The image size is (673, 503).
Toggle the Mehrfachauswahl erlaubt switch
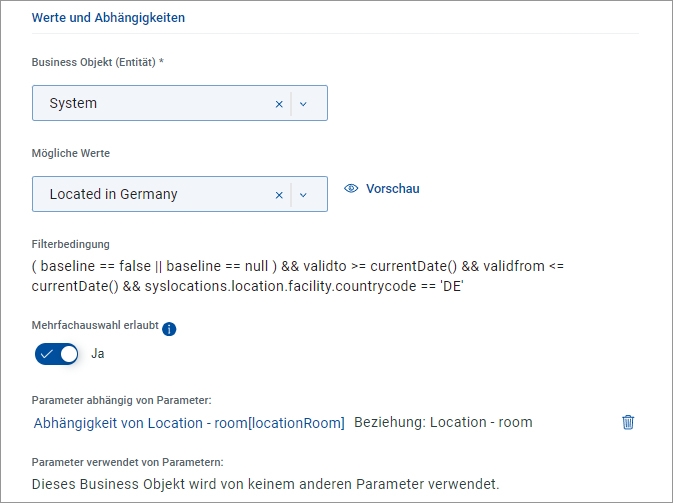coord(56,353)
